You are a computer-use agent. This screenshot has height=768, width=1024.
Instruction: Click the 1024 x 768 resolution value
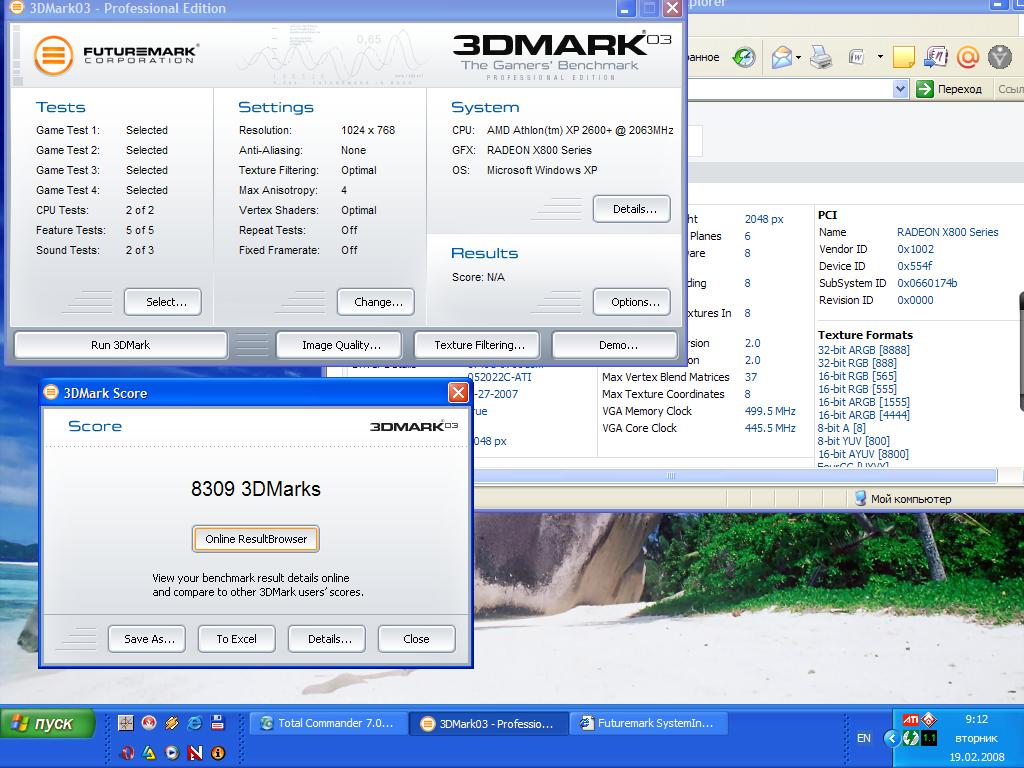coord(368,130)
